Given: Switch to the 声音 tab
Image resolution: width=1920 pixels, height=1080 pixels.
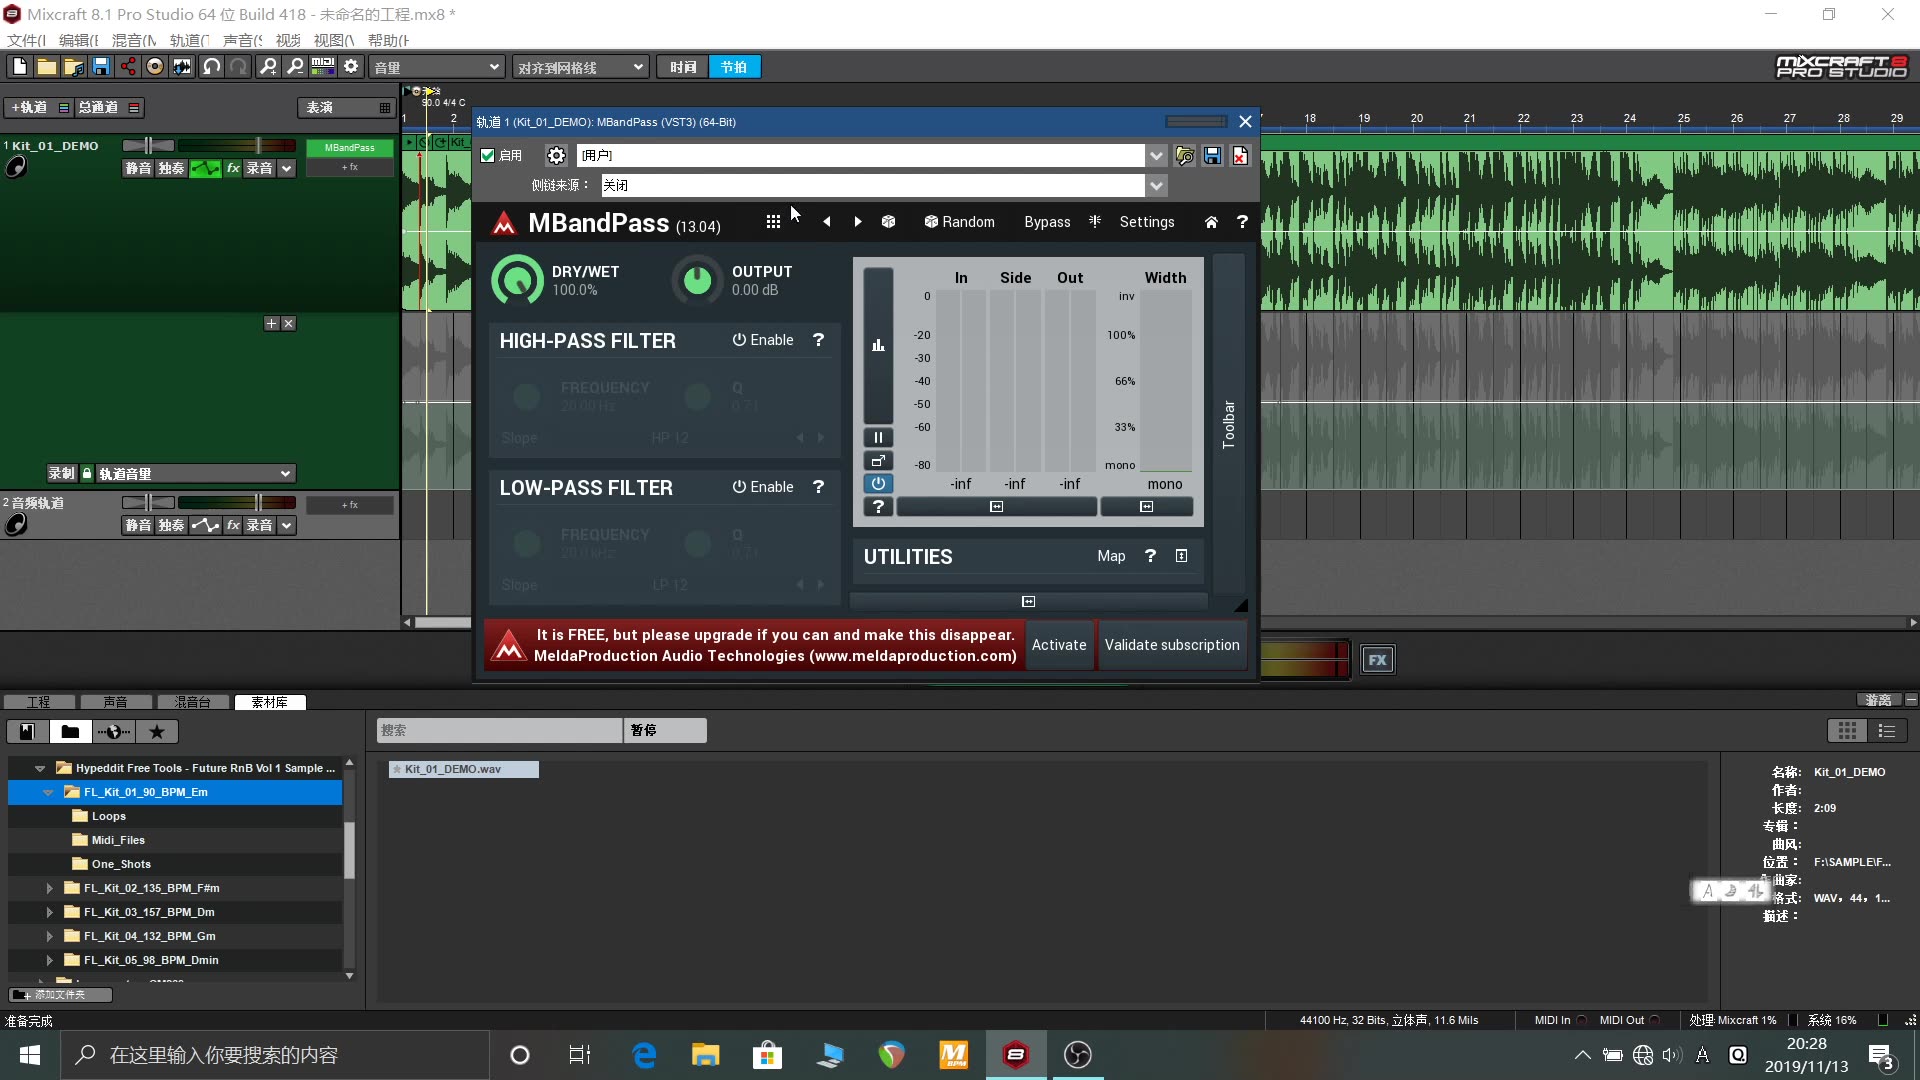Looking at the screenshot, I should click(x=116, y=702).
